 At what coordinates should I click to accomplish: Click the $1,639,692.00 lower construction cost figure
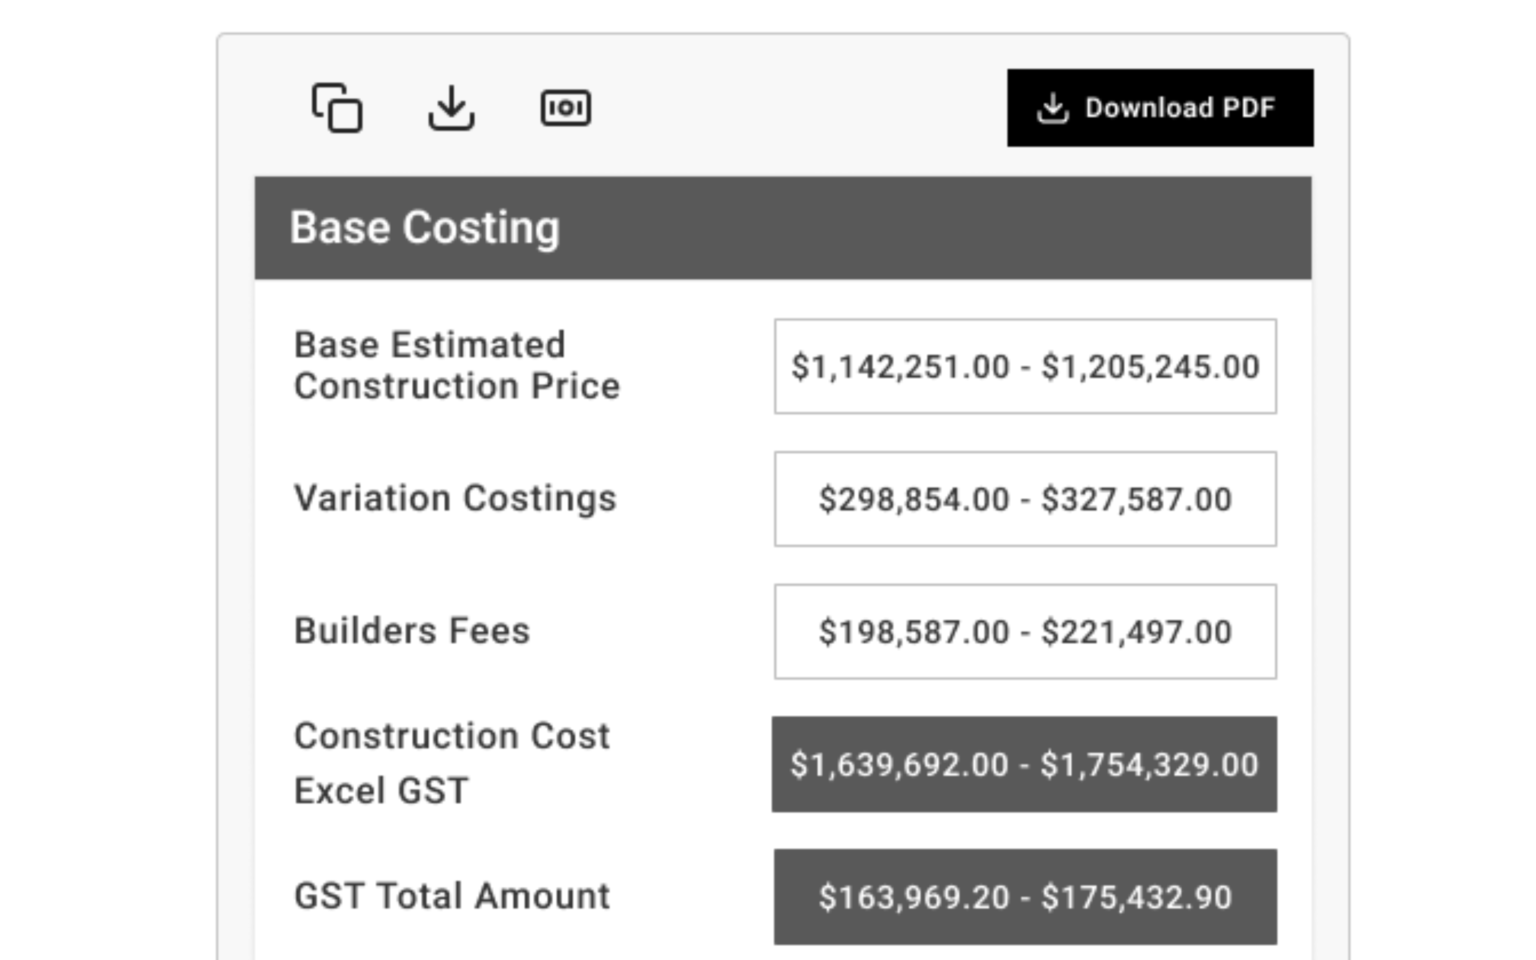tap(899, 765)
